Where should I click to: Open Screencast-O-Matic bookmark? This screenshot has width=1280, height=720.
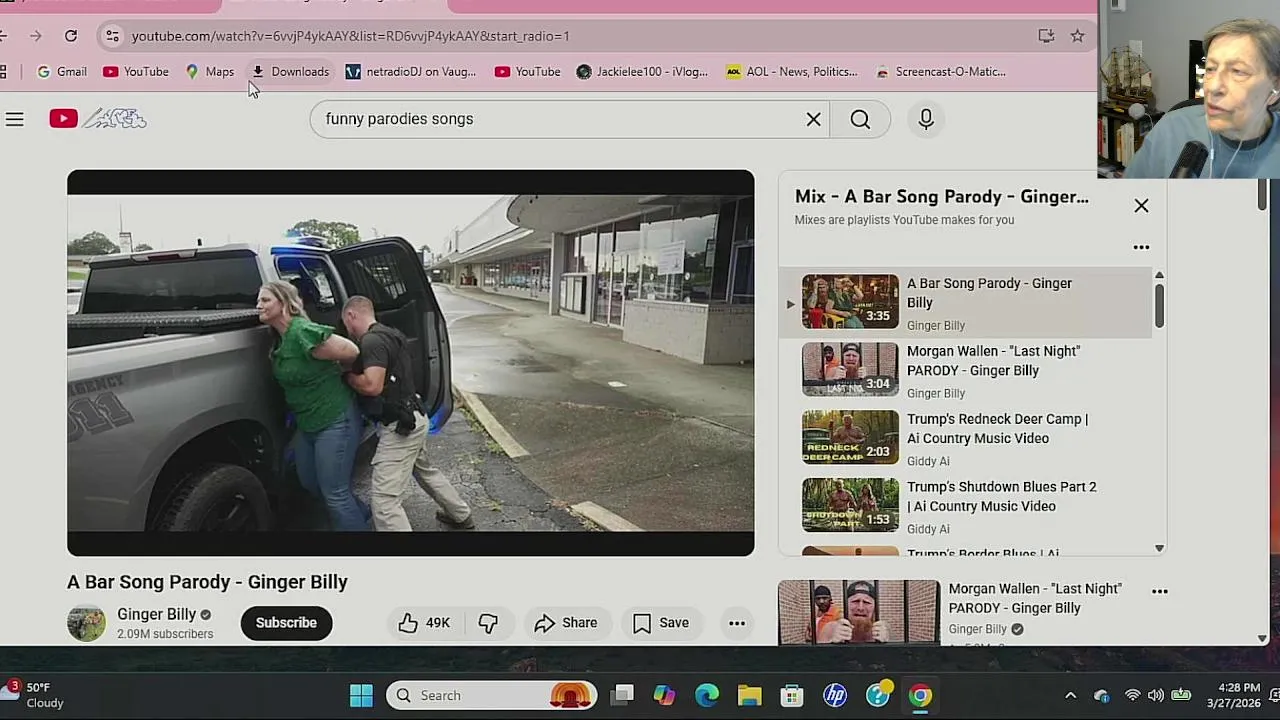(940, 72)
